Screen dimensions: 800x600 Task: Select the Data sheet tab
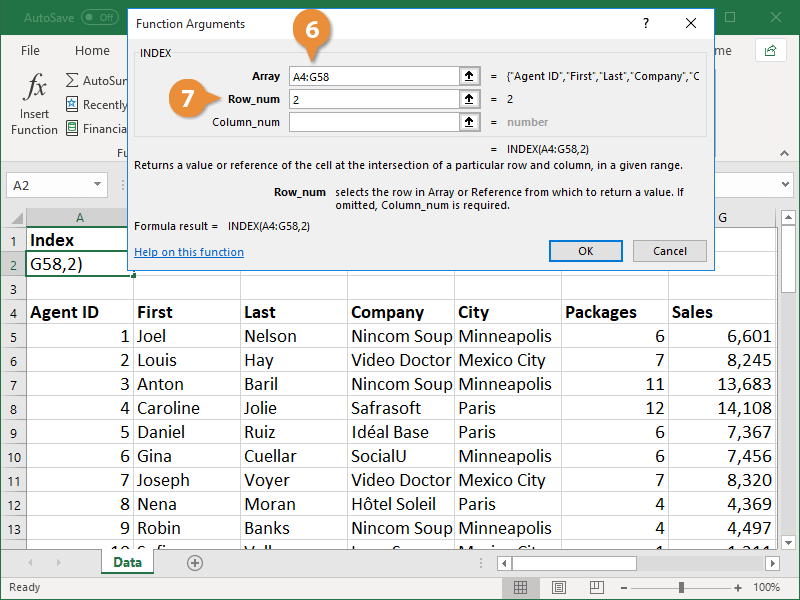click(x=127, y=563)
